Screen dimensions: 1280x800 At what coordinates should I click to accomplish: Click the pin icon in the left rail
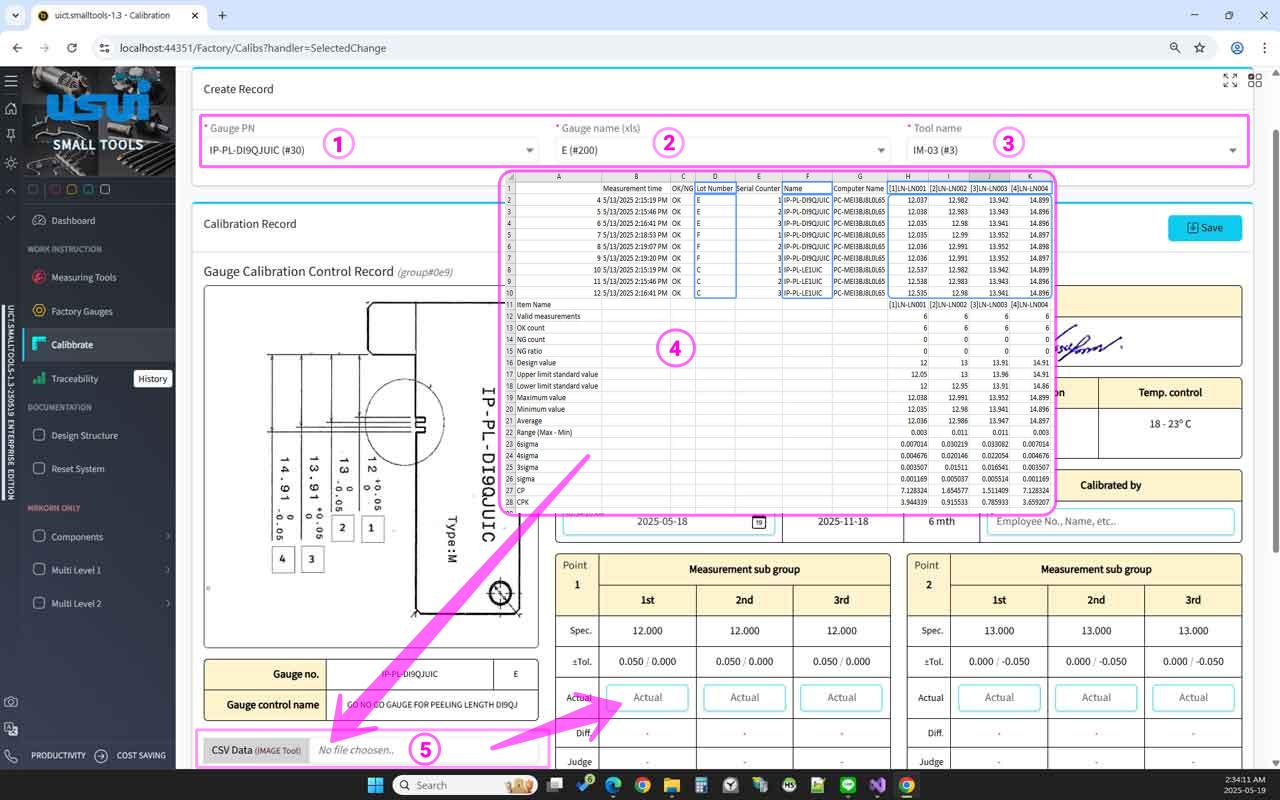pos(10,135)
